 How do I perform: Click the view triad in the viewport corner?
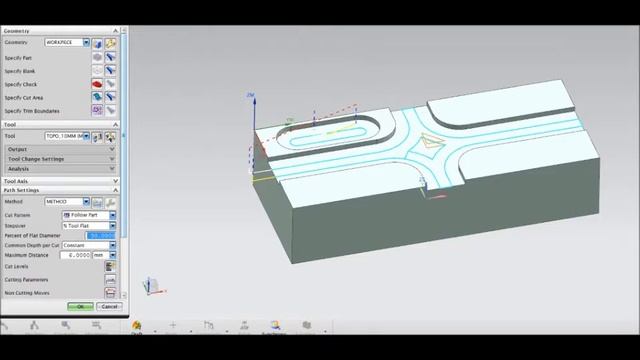pyautogui.click(x=153, y=286)
